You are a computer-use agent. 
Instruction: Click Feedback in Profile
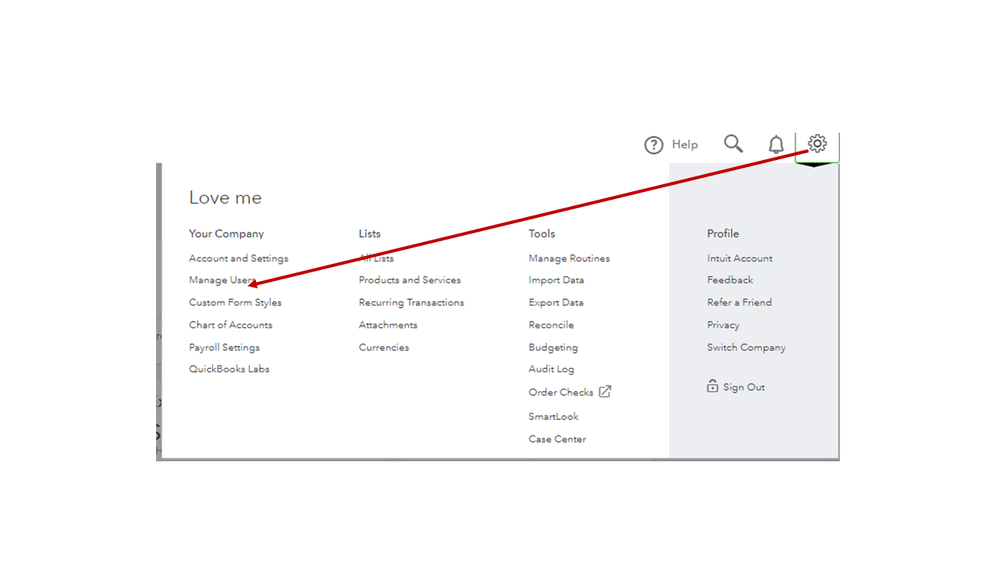730,280
